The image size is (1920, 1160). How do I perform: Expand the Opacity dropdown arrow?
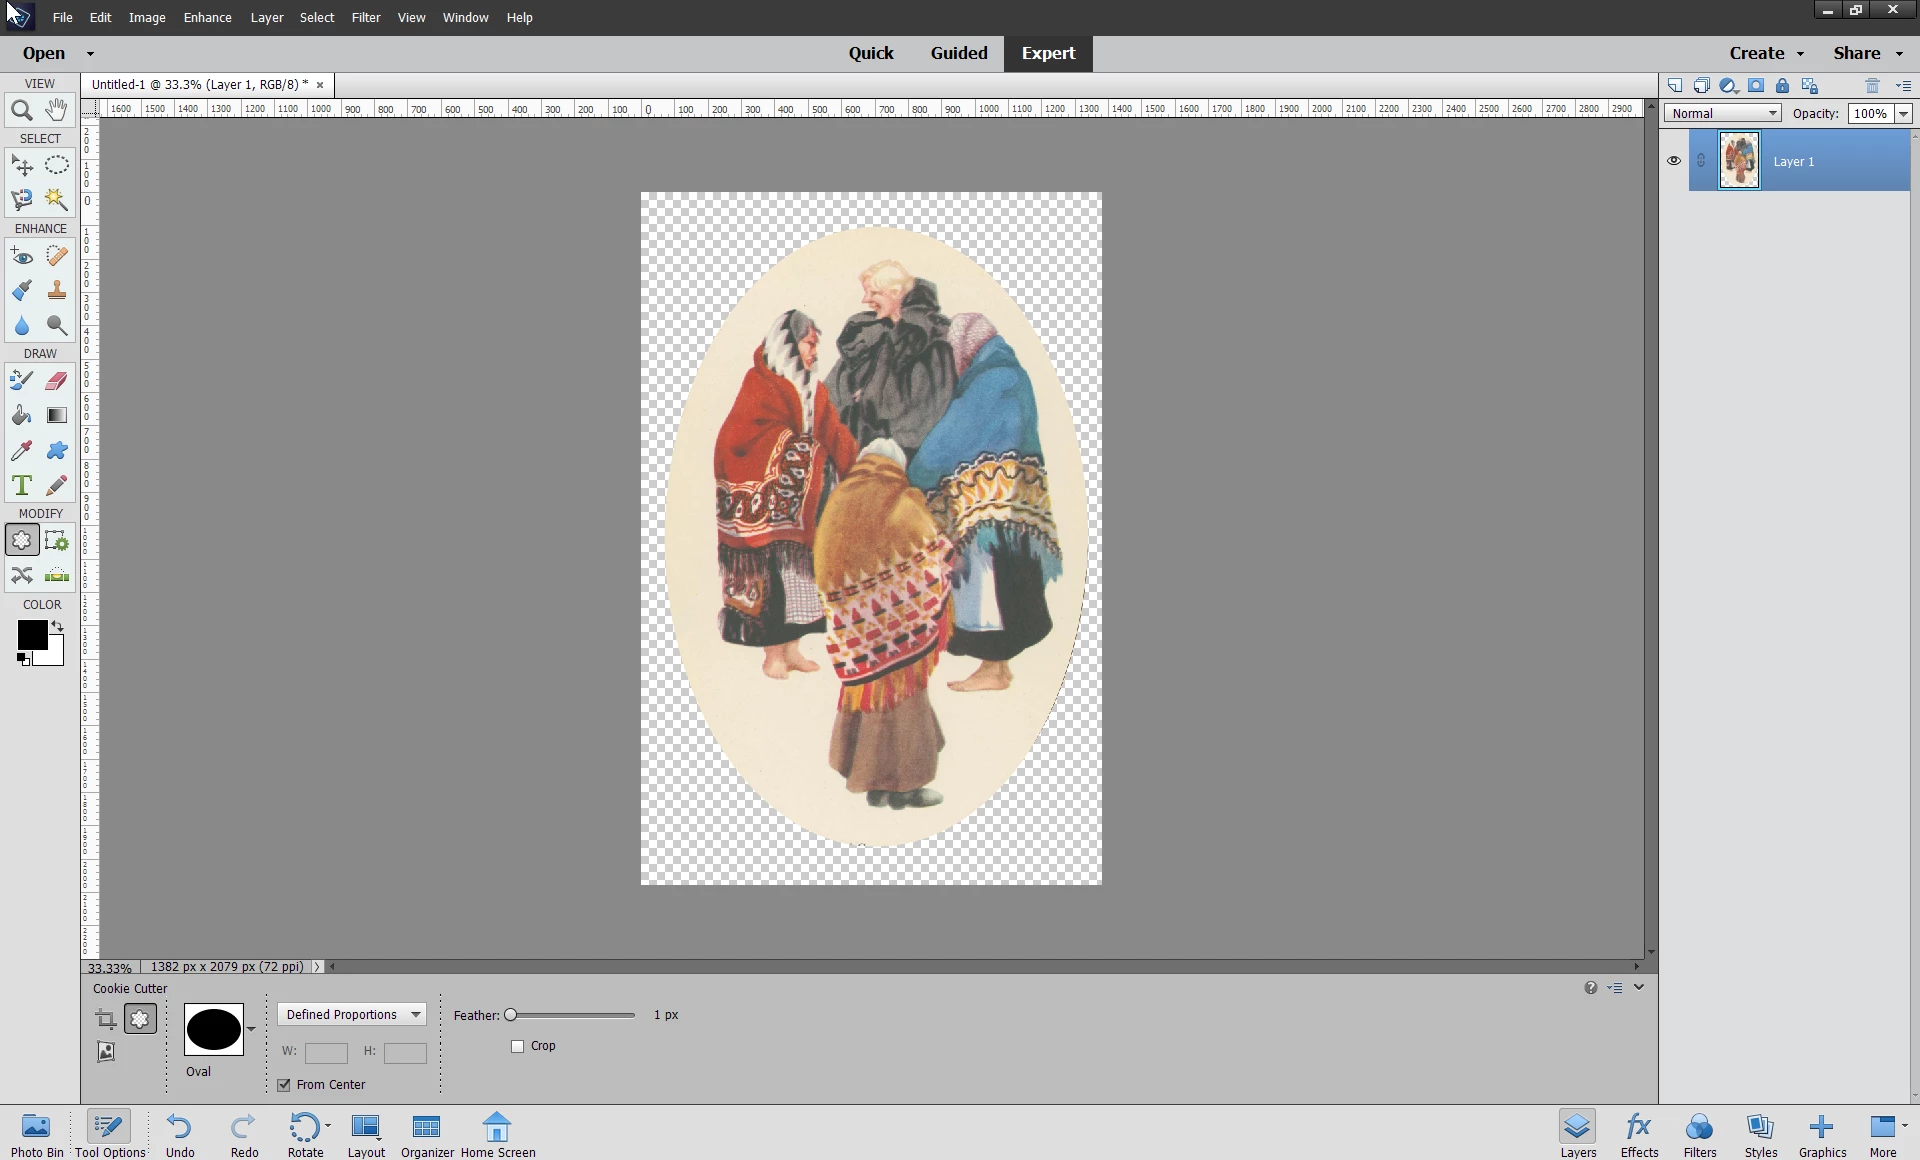pos(1904,113)
